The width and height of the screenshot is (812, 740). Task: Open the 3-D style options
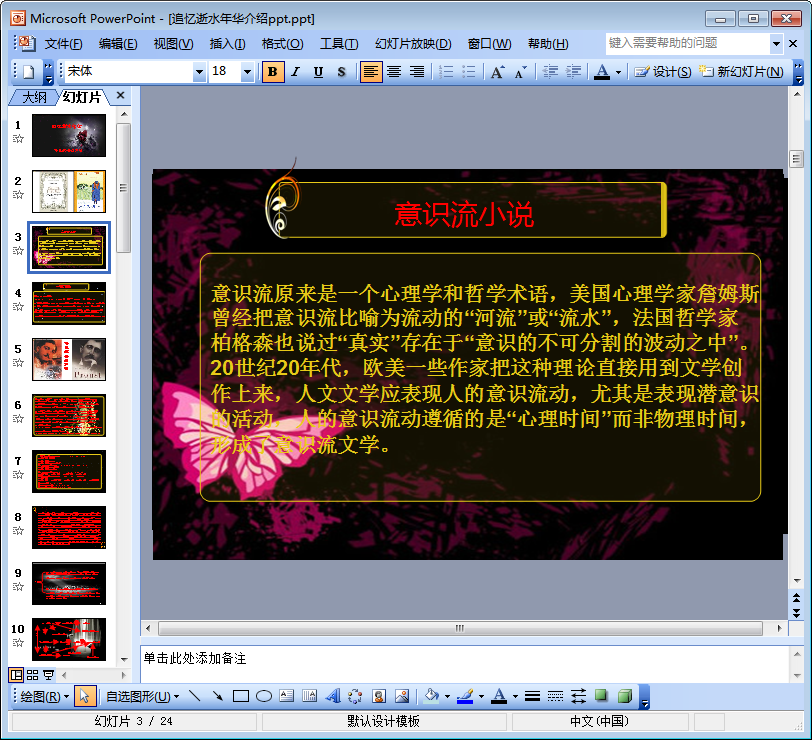point(624,696)
